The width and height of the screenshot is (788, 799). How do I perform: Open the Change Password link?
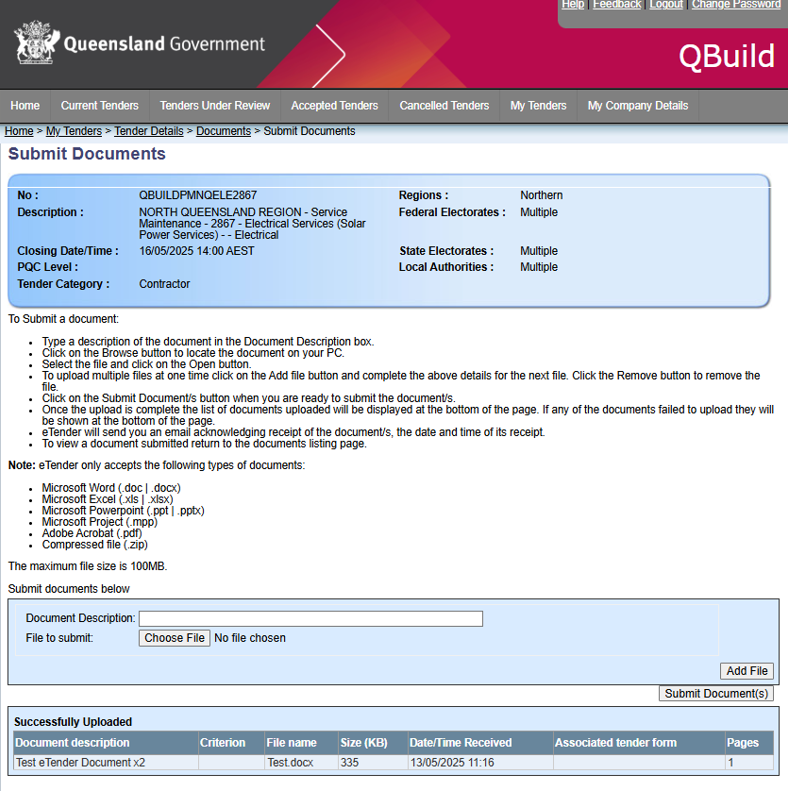[x=736, y=5]
